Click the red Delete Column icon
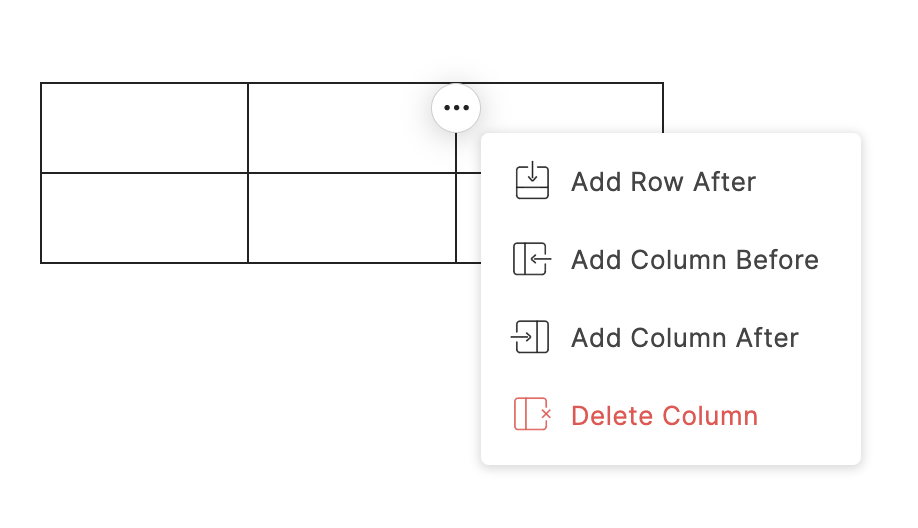 (532, 415)
